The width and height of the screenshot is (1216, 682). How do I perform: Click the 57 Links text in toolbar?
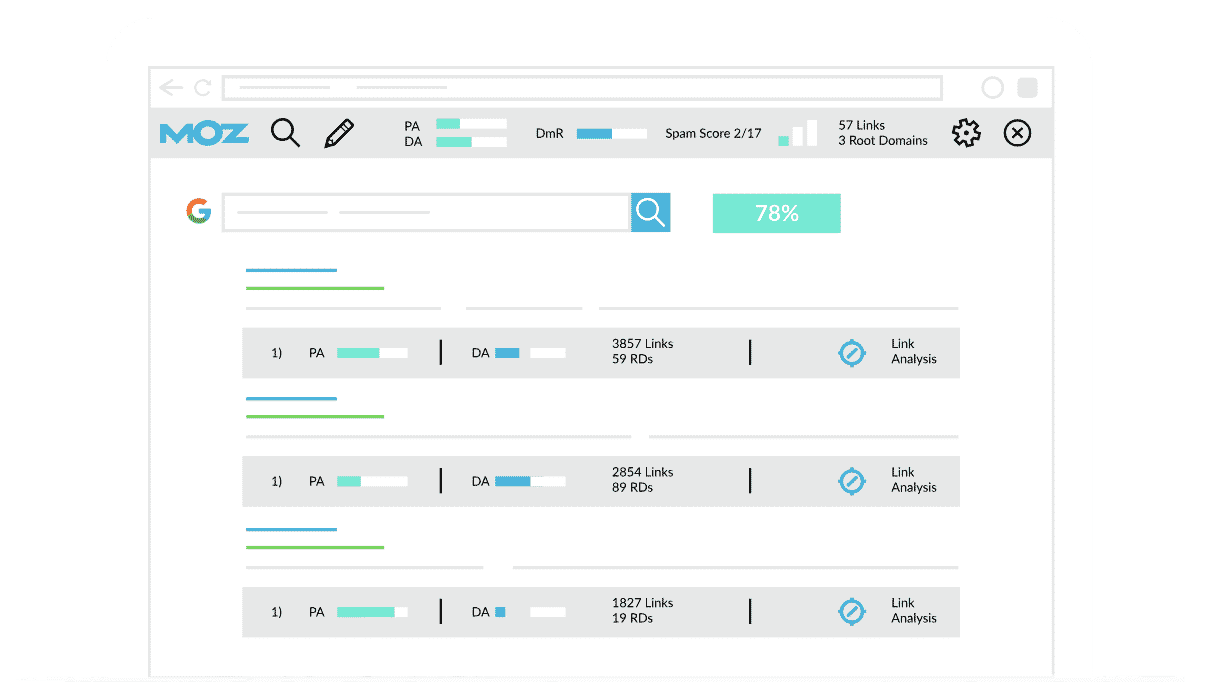pyautogui.click(x=861, y=125)
